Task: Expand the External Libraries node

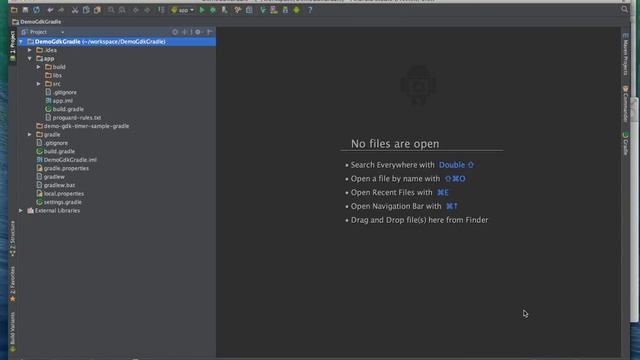Action: coord(21,211)
